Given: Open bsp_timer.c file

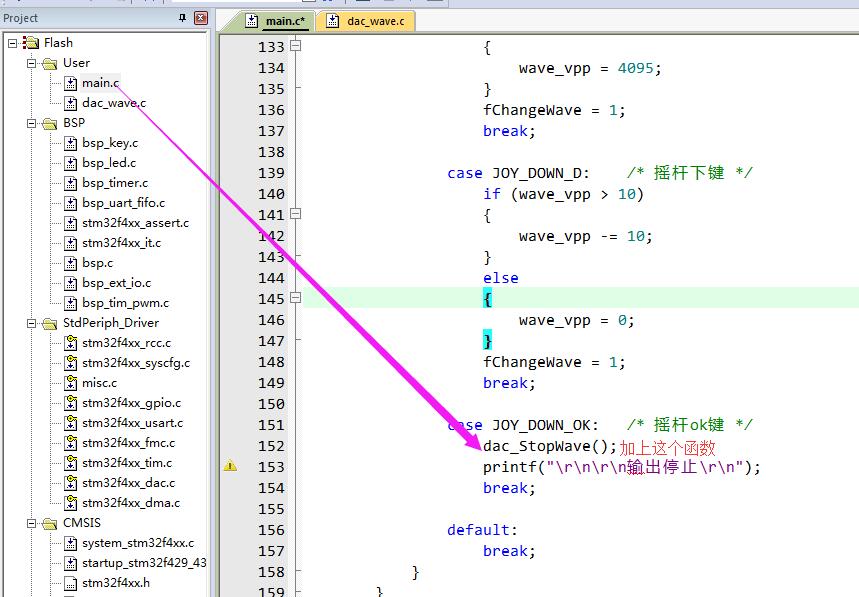Looking at the screenshot, I should pos(115,183).
